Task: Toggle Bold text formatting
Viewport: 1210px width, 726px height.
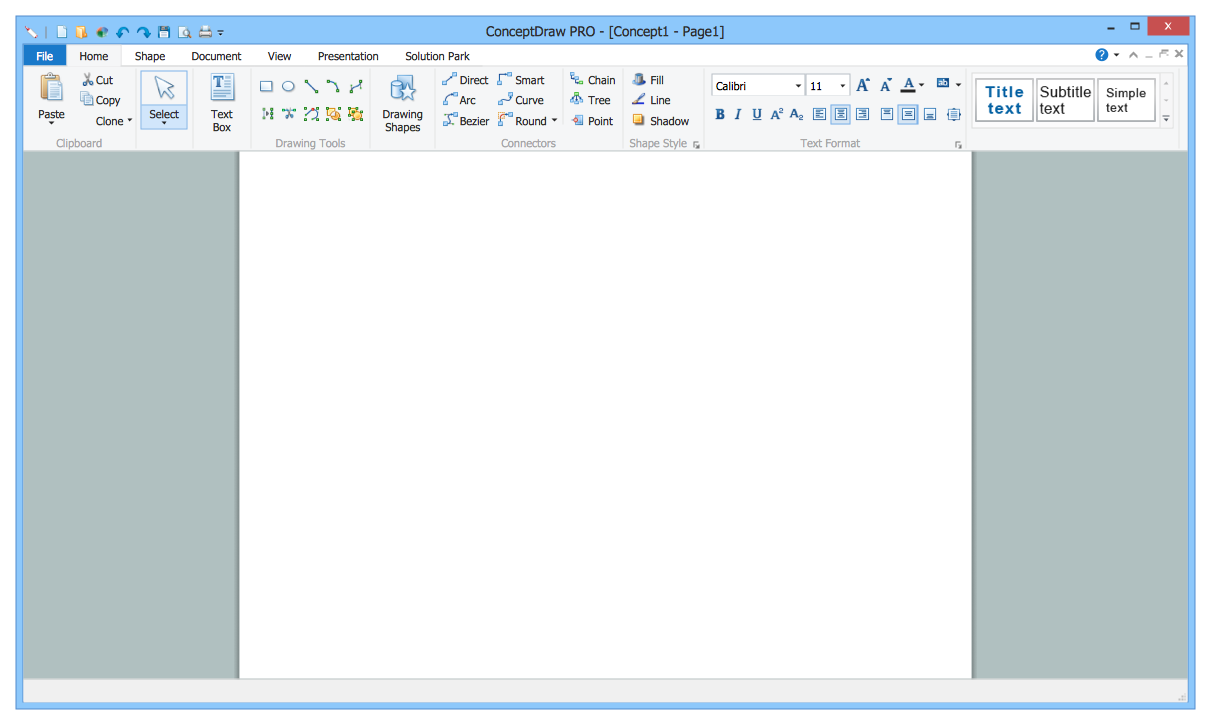Action: (720, 114)
